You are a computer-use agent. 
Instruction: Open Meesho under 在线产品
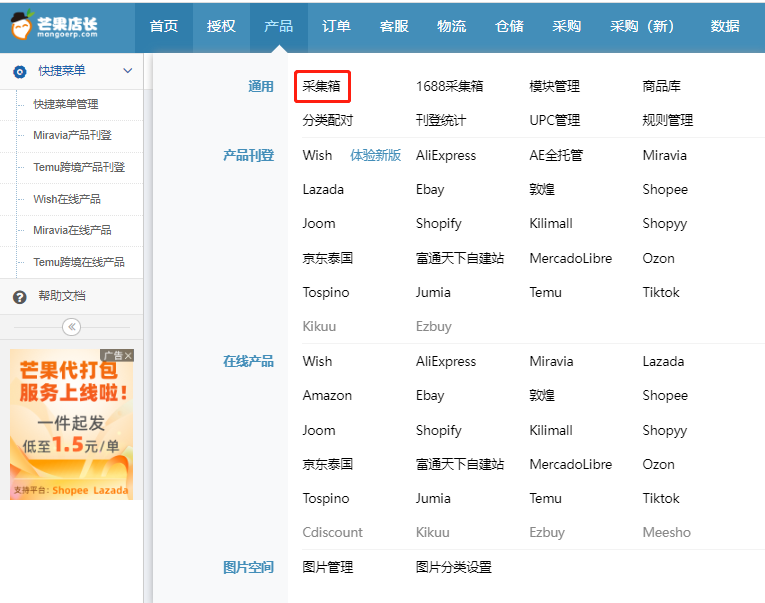[666, 532]
